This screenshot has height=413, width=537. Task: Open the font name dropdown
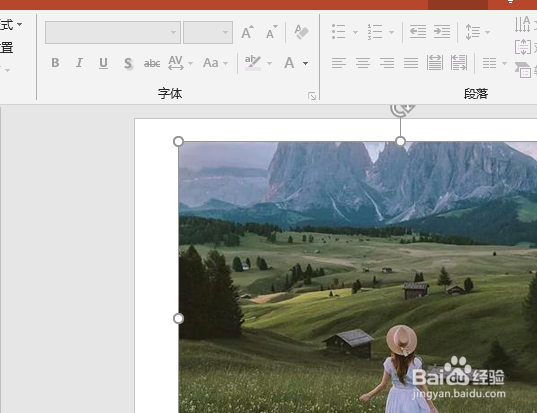click(174, 33)
